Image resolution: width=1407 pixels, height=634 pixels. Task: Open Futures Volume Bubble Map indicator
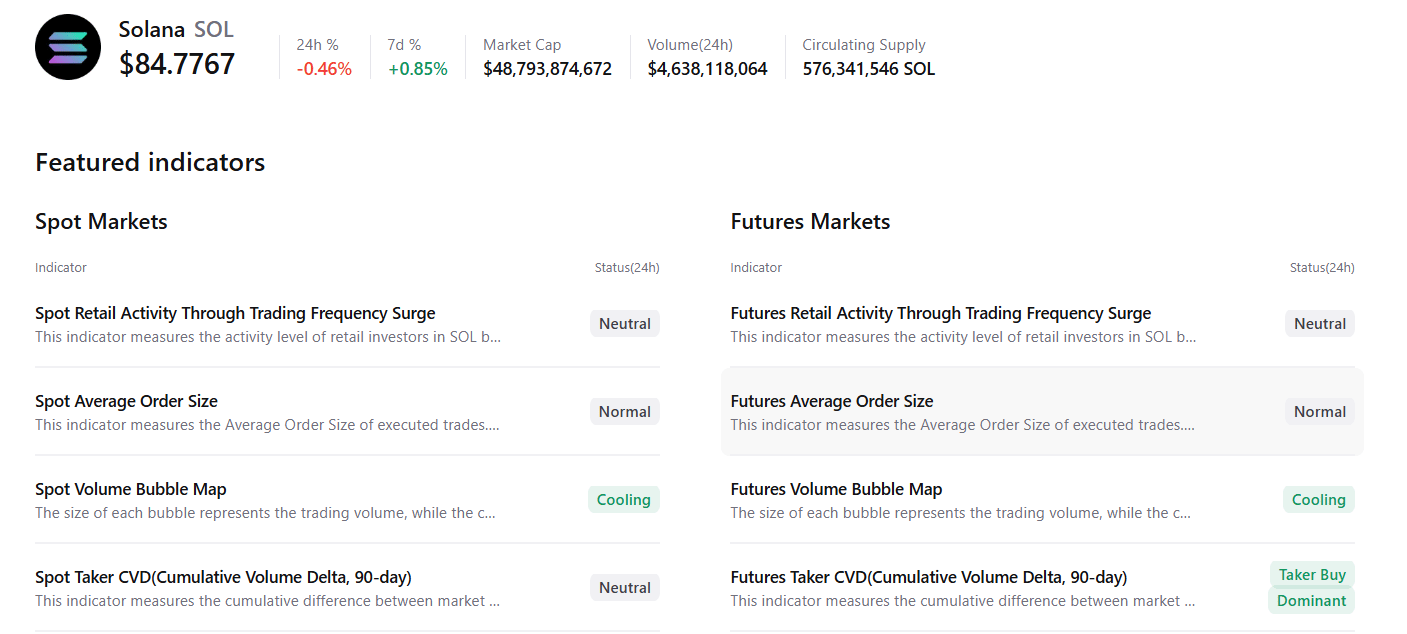[1042, 500]
